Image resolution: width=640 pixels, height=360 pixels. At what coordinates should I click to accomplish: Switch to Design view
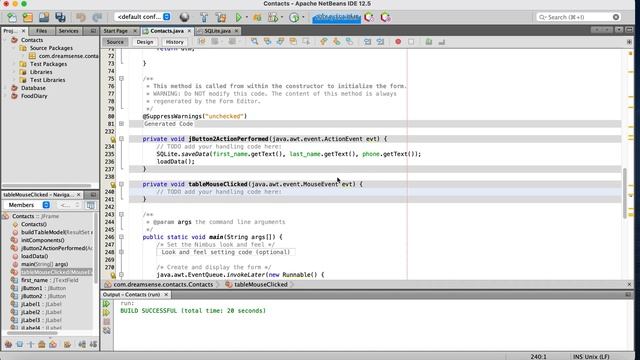click(x=144, y=42)
